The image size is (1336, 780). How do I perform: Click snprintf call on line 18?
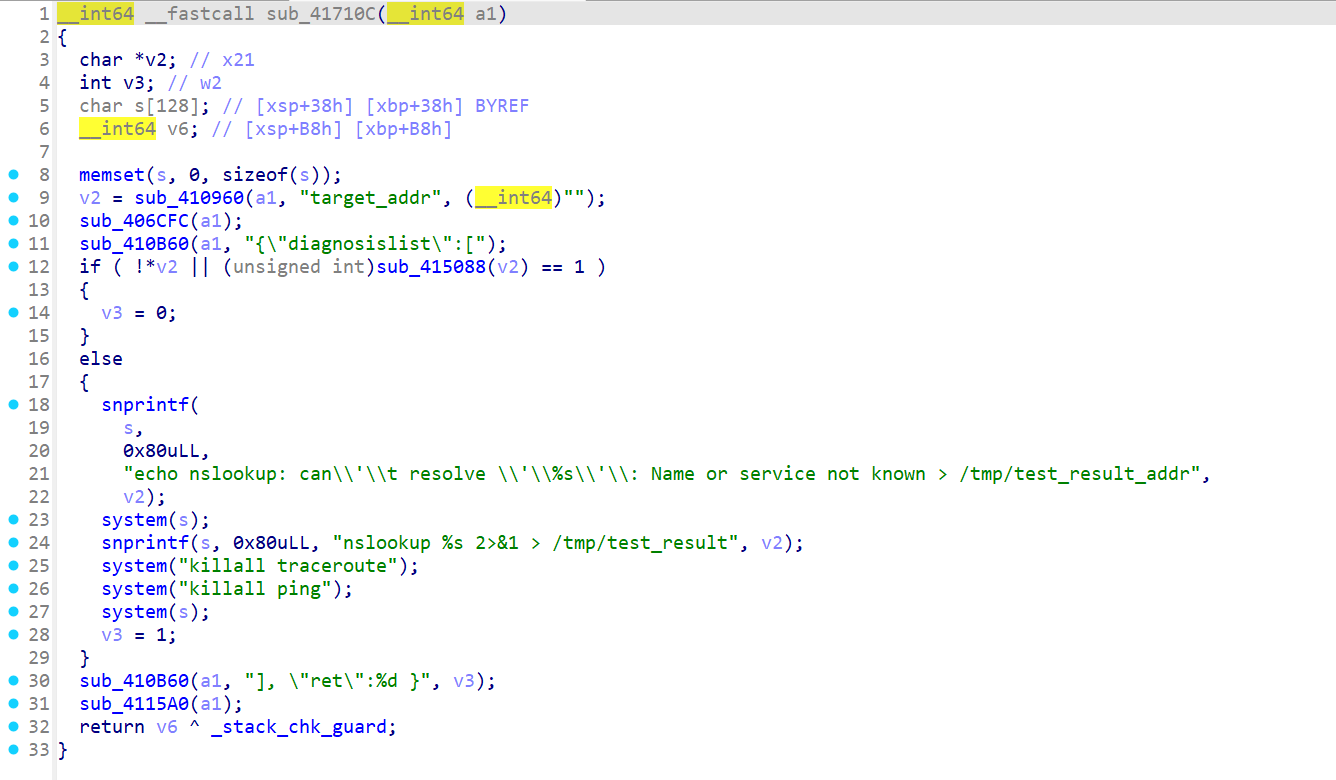pos(145,405)
